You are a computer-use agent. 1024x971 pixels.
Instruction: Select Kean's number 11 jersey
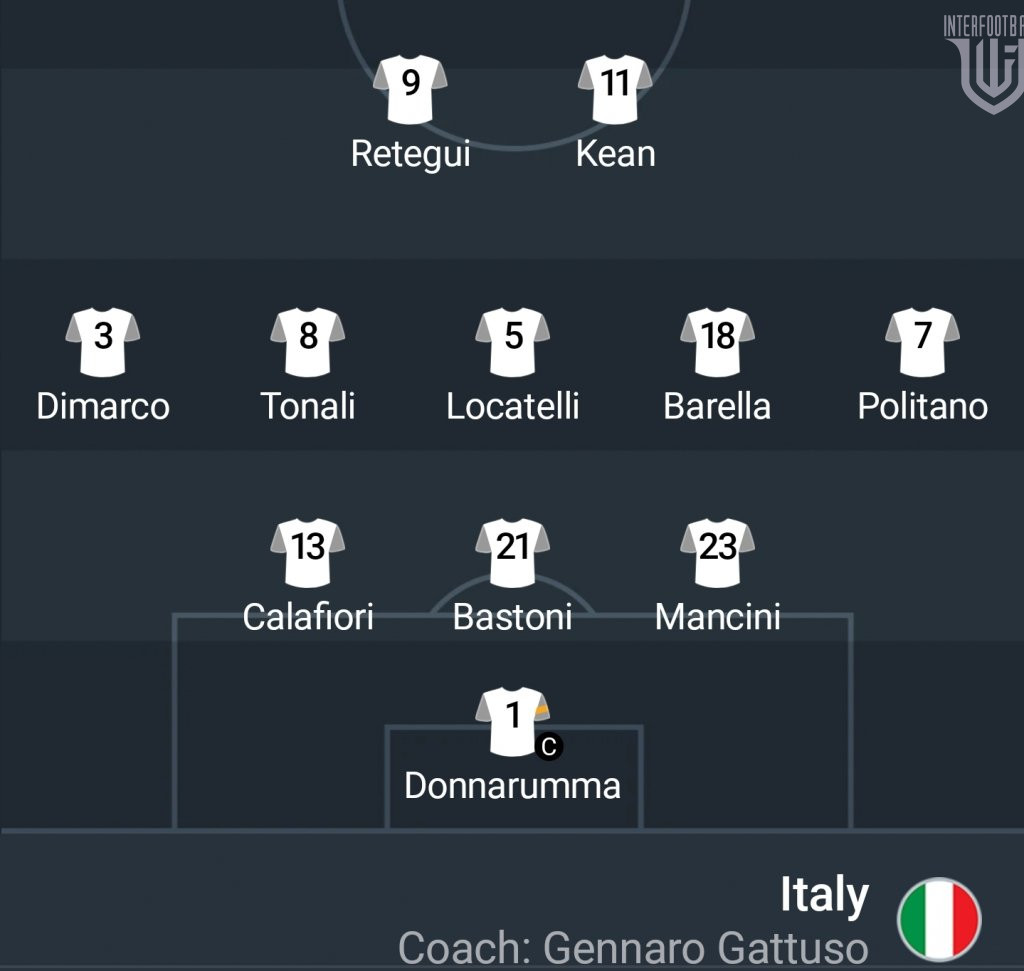615,88
